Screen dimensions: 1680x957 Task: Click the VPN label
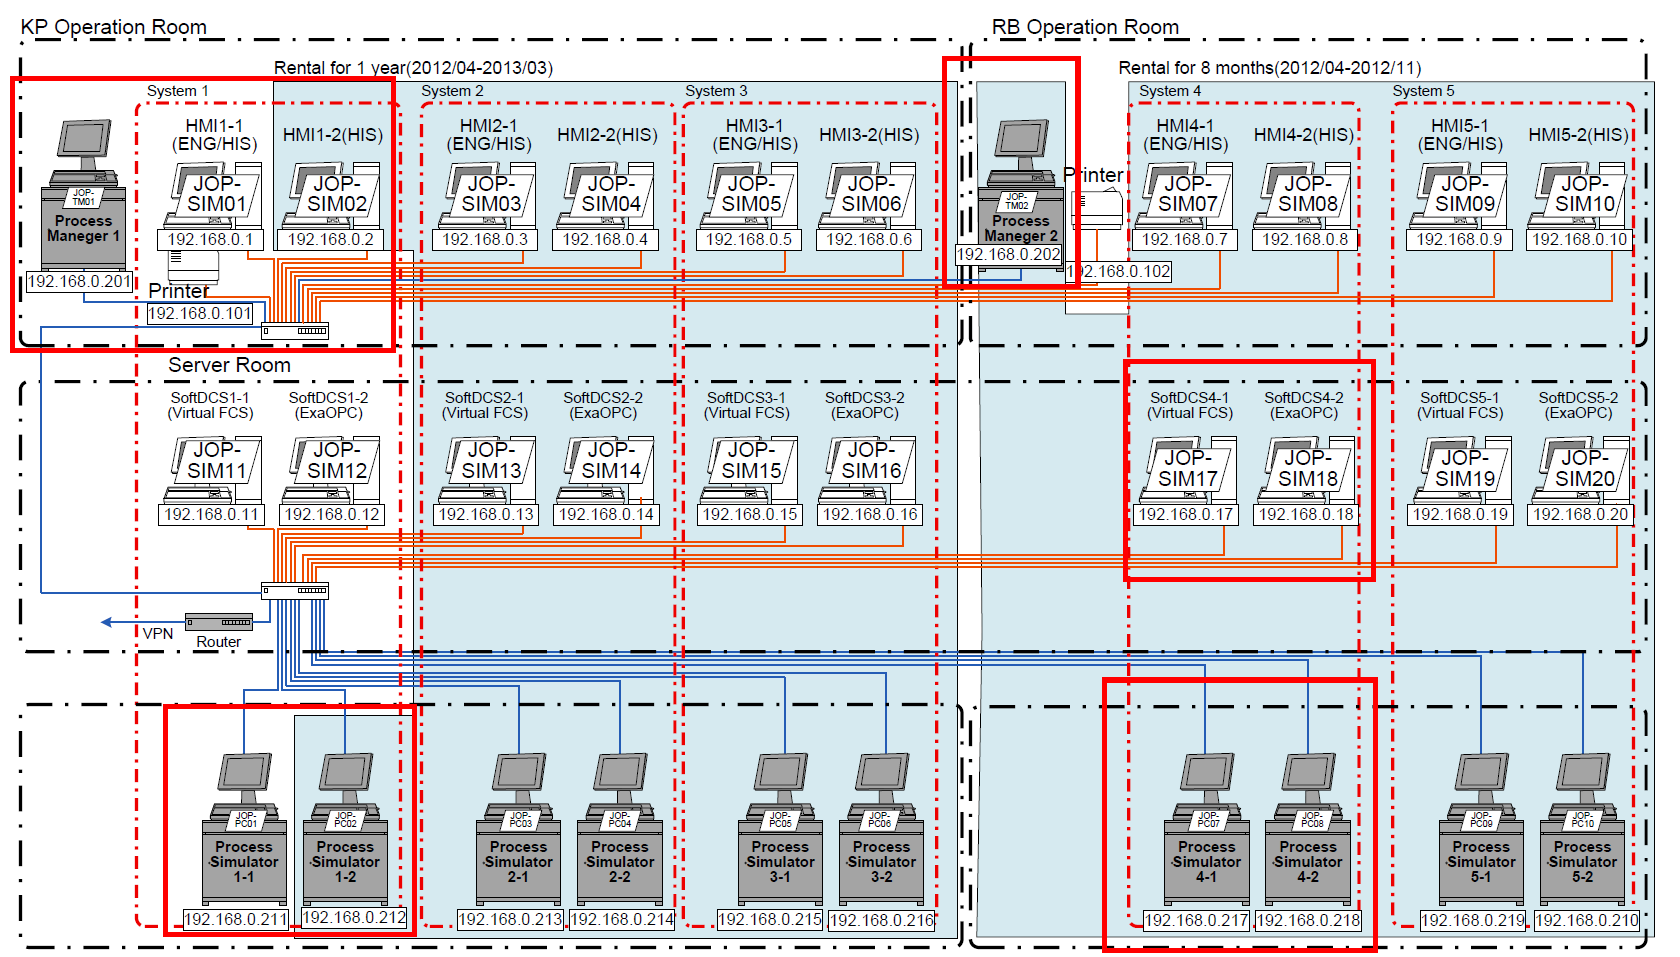point(158,634)
